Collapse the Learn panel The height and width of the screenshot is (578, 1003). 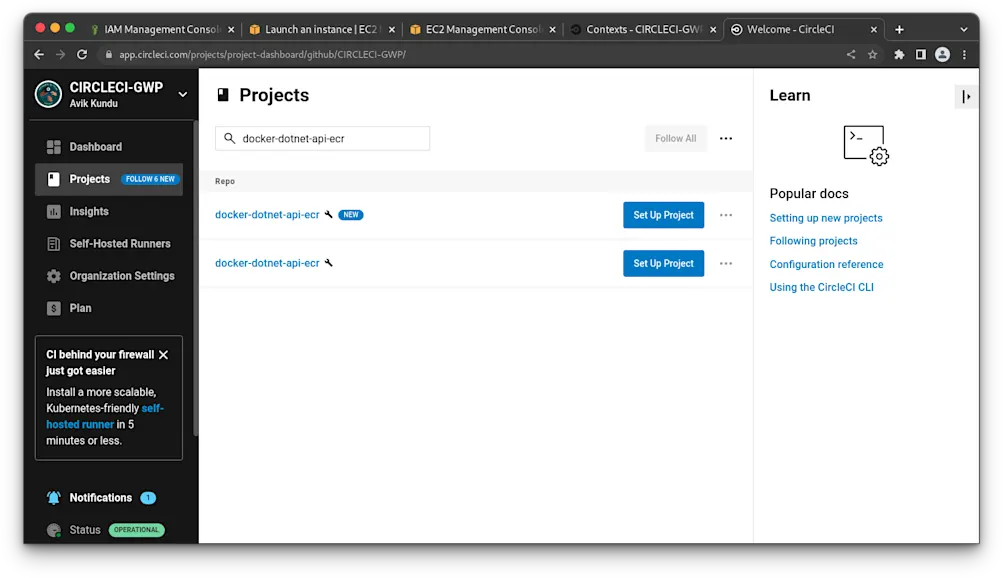(x=965, y=96)
